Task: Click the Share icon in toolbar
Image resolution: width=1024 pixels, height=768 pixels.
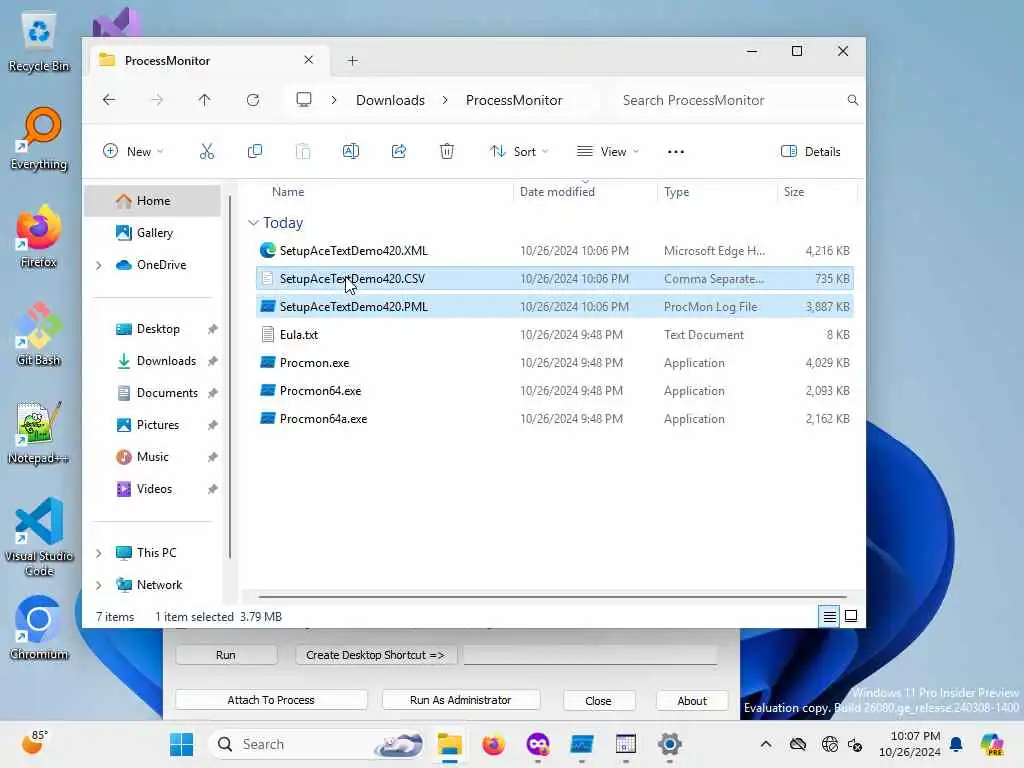Action: (x=399, y=152)
